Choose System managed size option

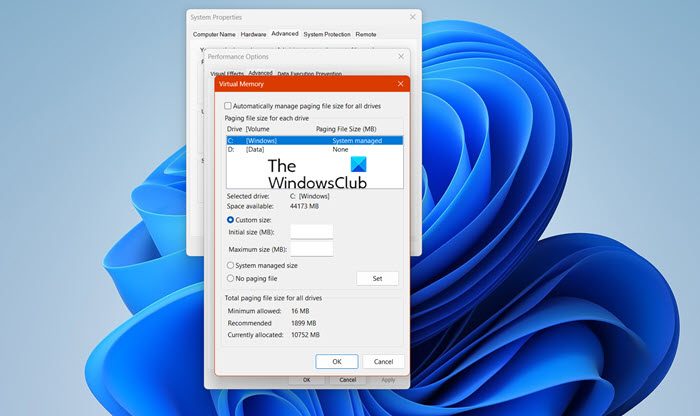coord(230,265)
